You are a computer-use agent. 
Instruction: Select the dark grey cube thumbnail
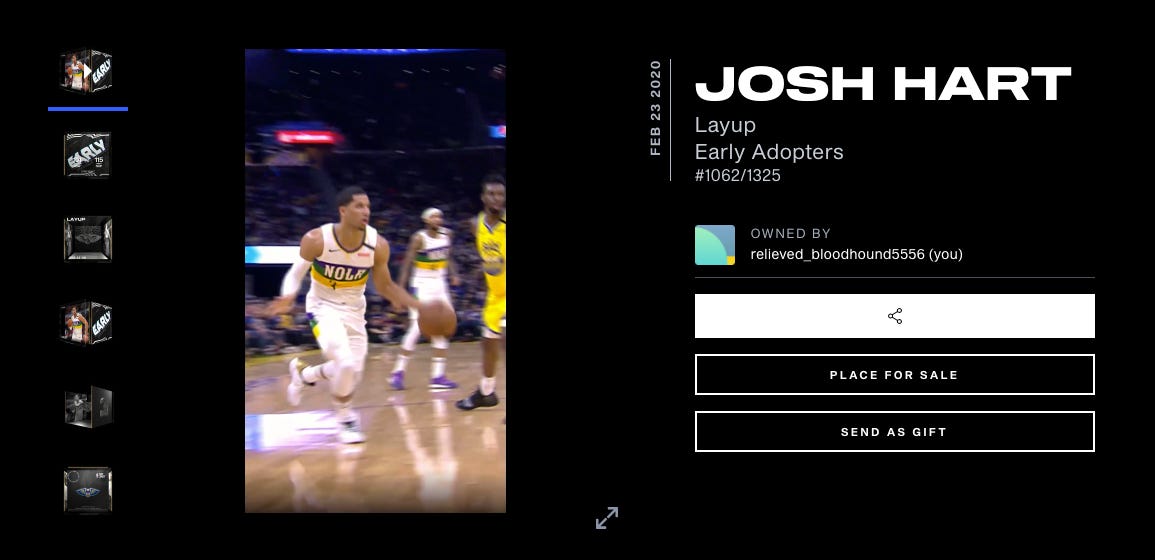[88, 407]
